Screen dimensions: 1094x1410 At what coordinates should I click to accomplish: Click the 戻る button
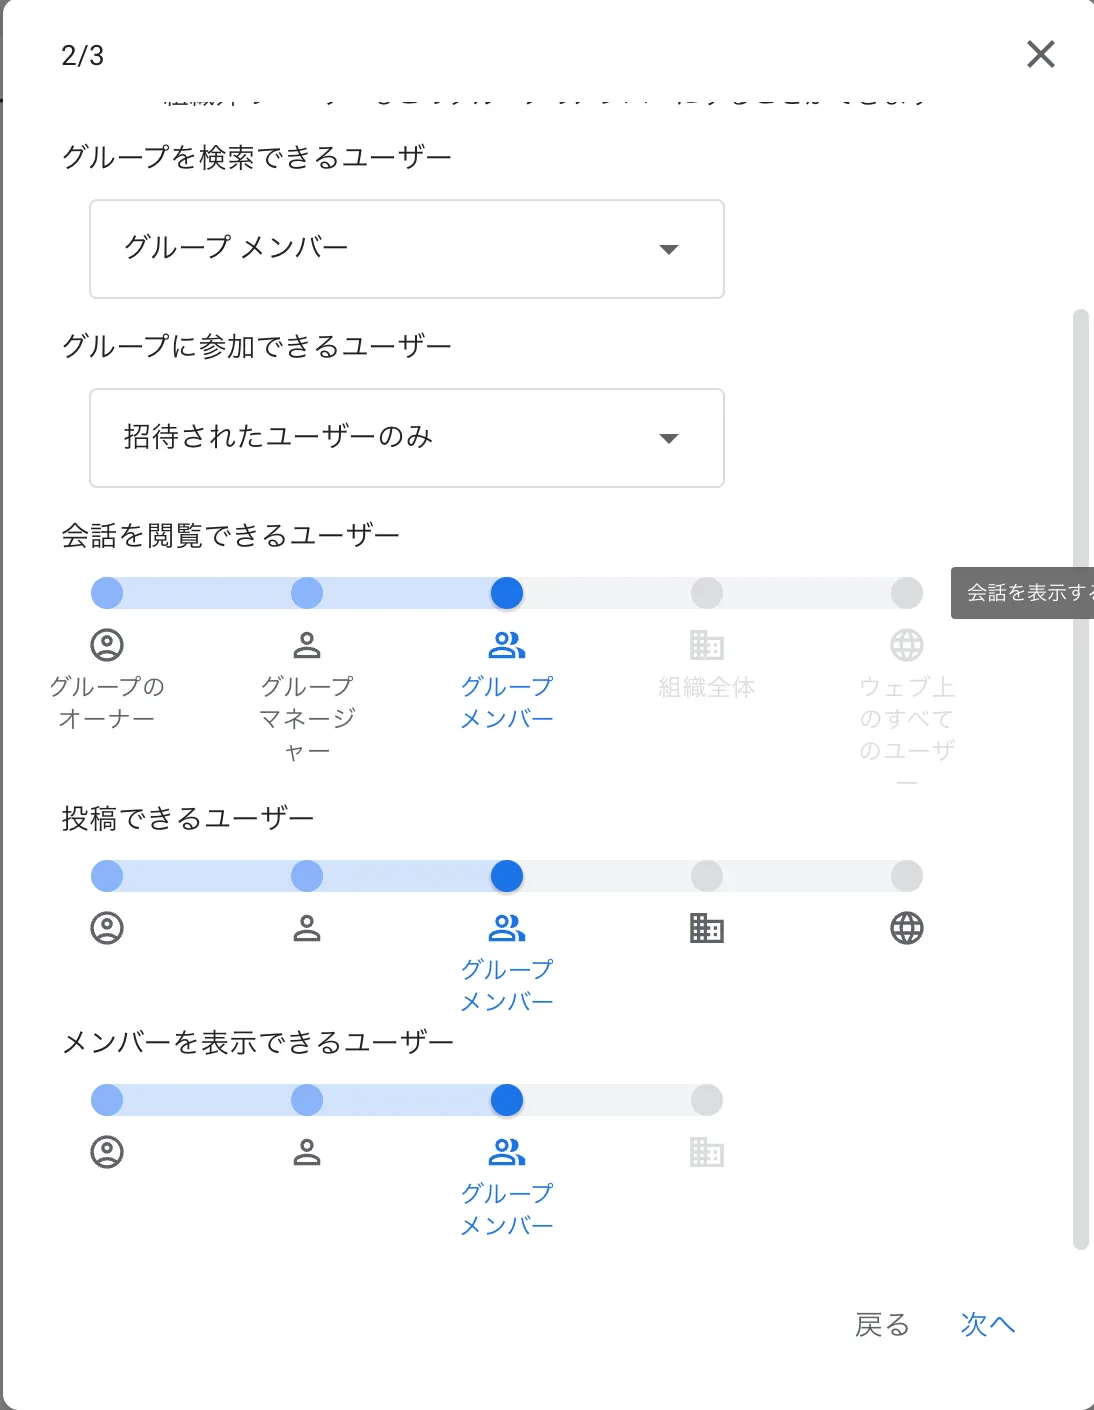tap(882, 1324)
